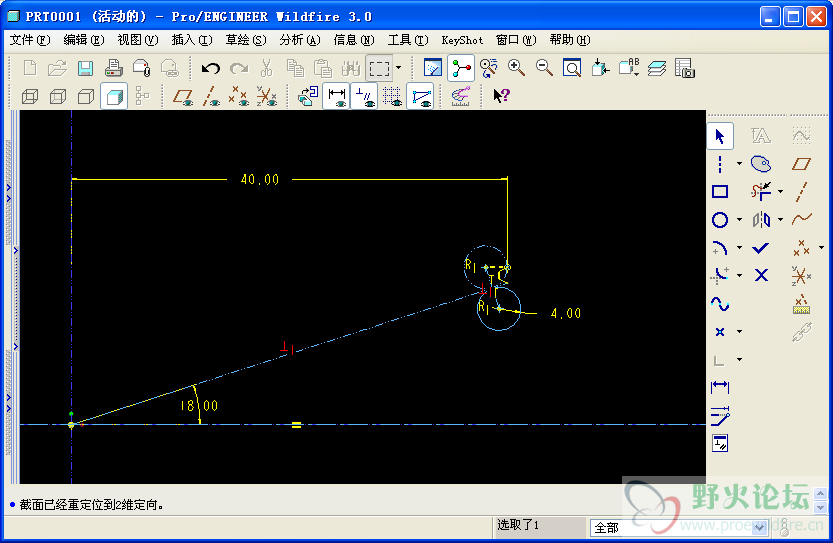The width and height of the screenshot is (833, 543).
Task: Click the zoom in magnifier
Action: tap(516, 69)
